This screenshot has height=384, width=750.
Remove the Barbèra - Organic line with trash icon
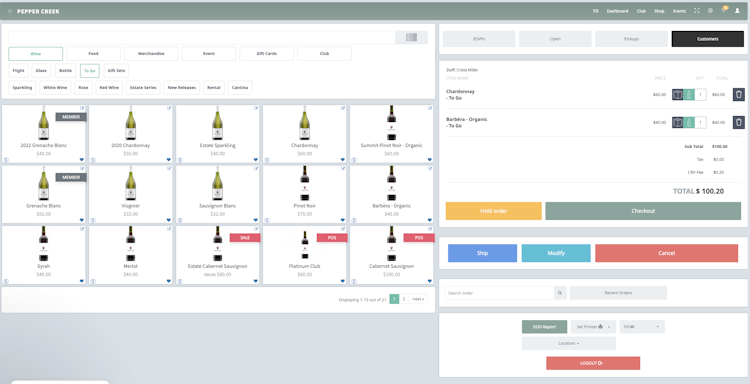point(739,122)
